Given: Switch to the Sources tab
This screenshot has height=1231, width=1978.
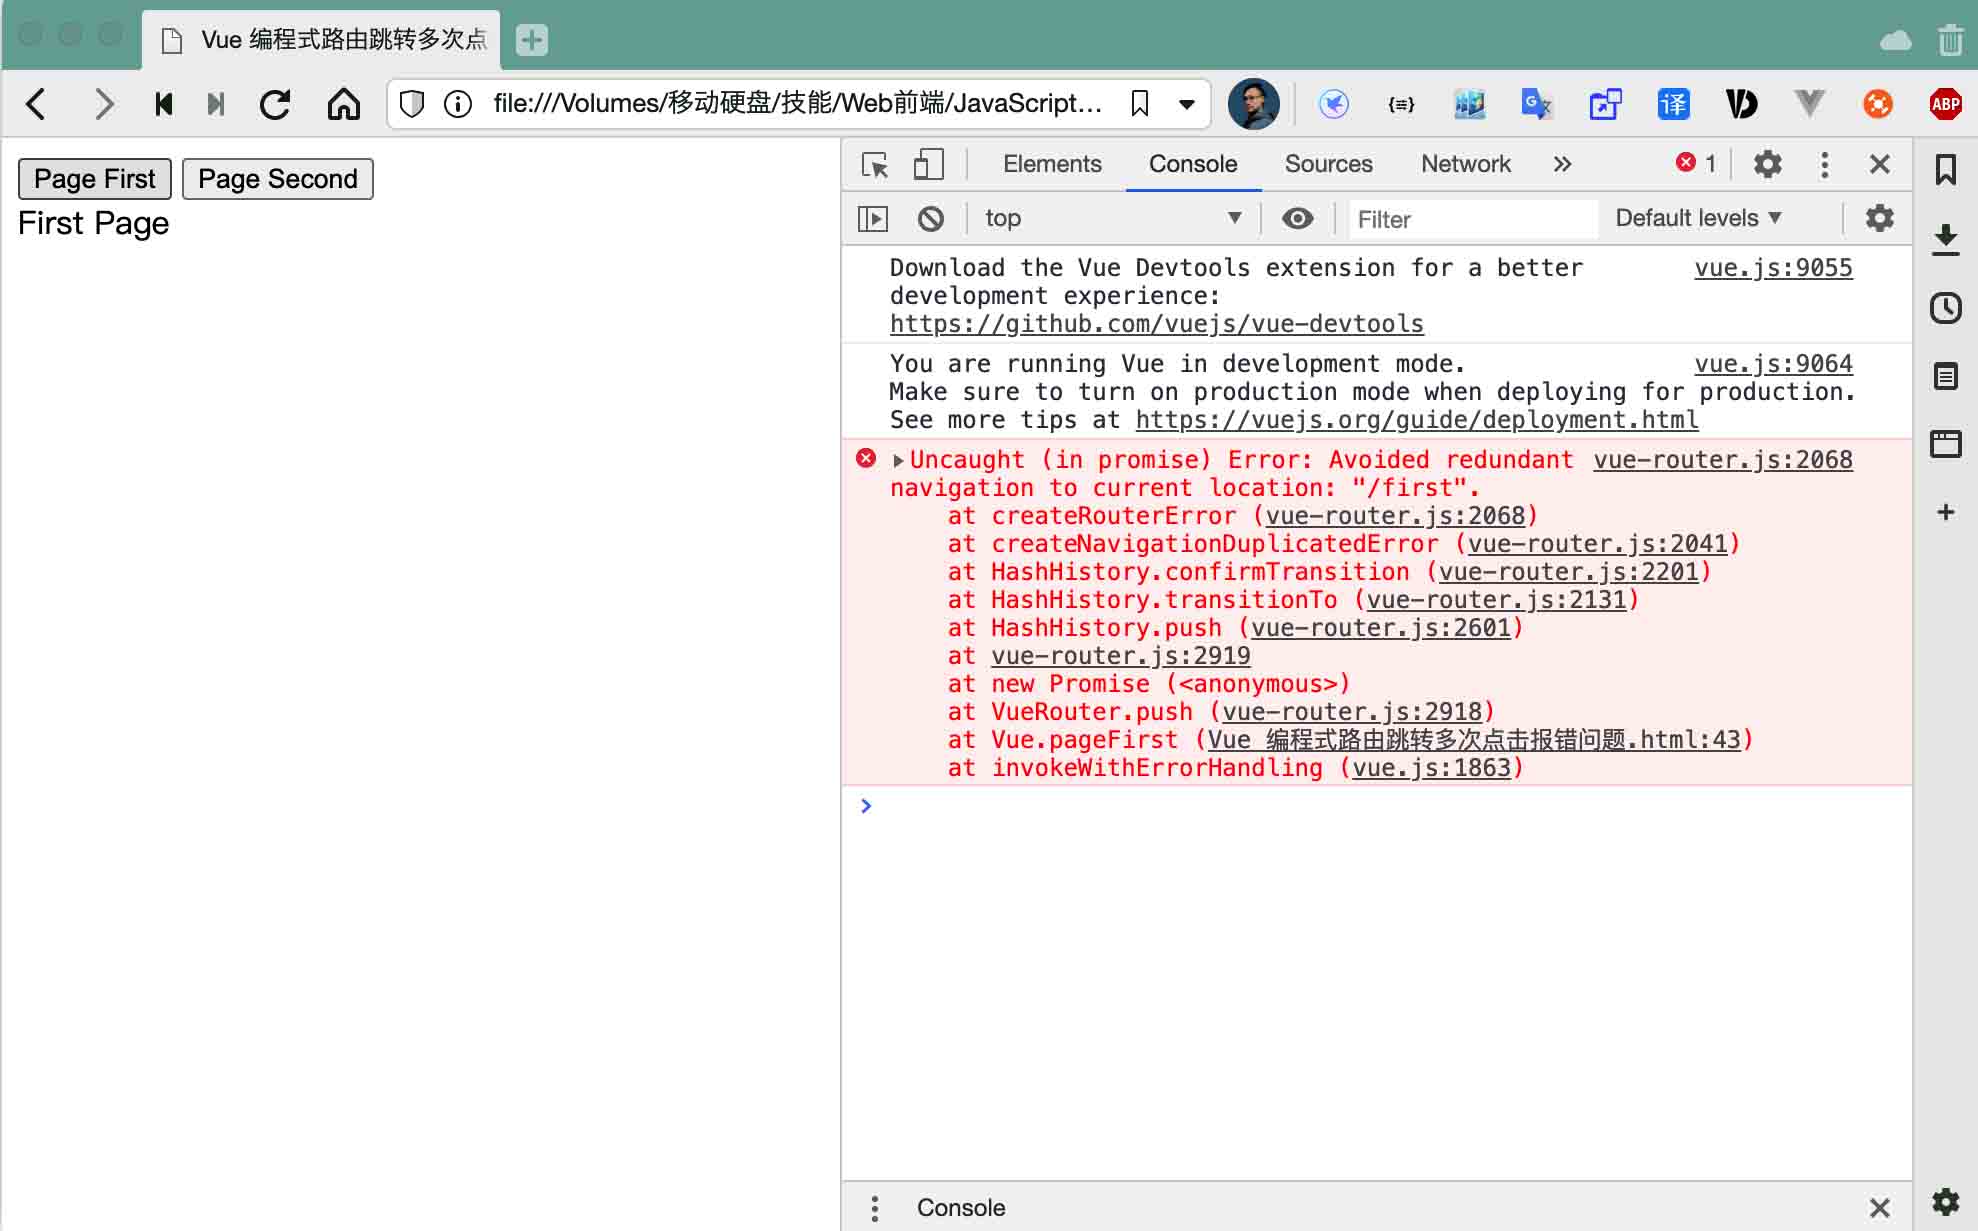Looking at the screenshot, I should click(x=1328, y=164).
